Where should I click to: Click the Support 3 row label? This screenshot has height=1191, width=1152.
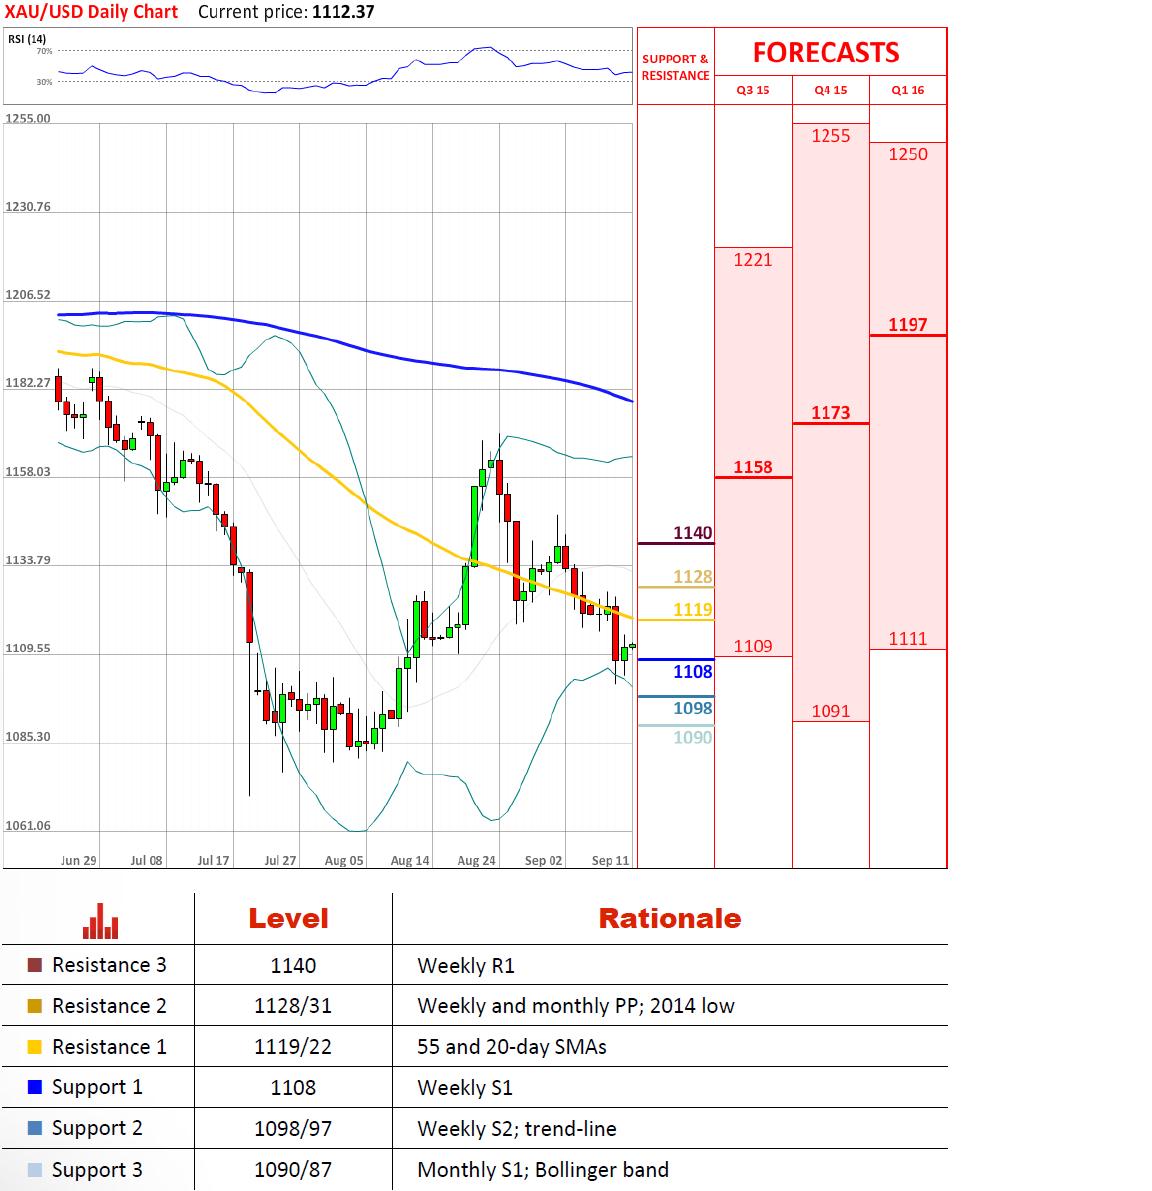97,1170
